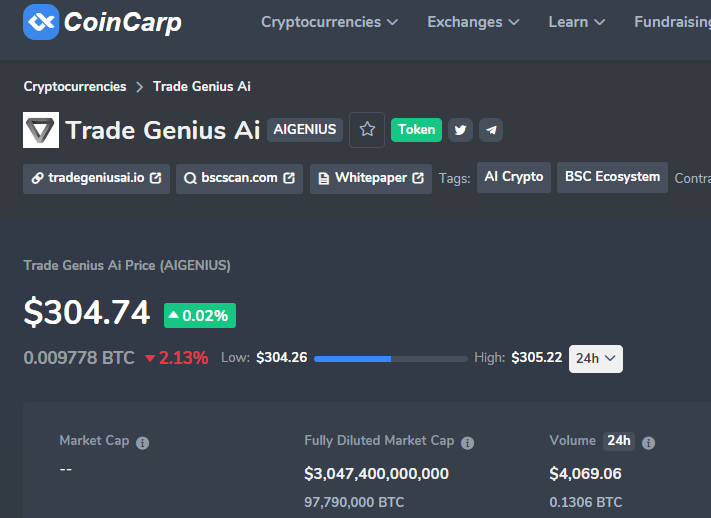Click the Trade Genius Ai Price (AIGENIUS) heading

tap(127, 265)
